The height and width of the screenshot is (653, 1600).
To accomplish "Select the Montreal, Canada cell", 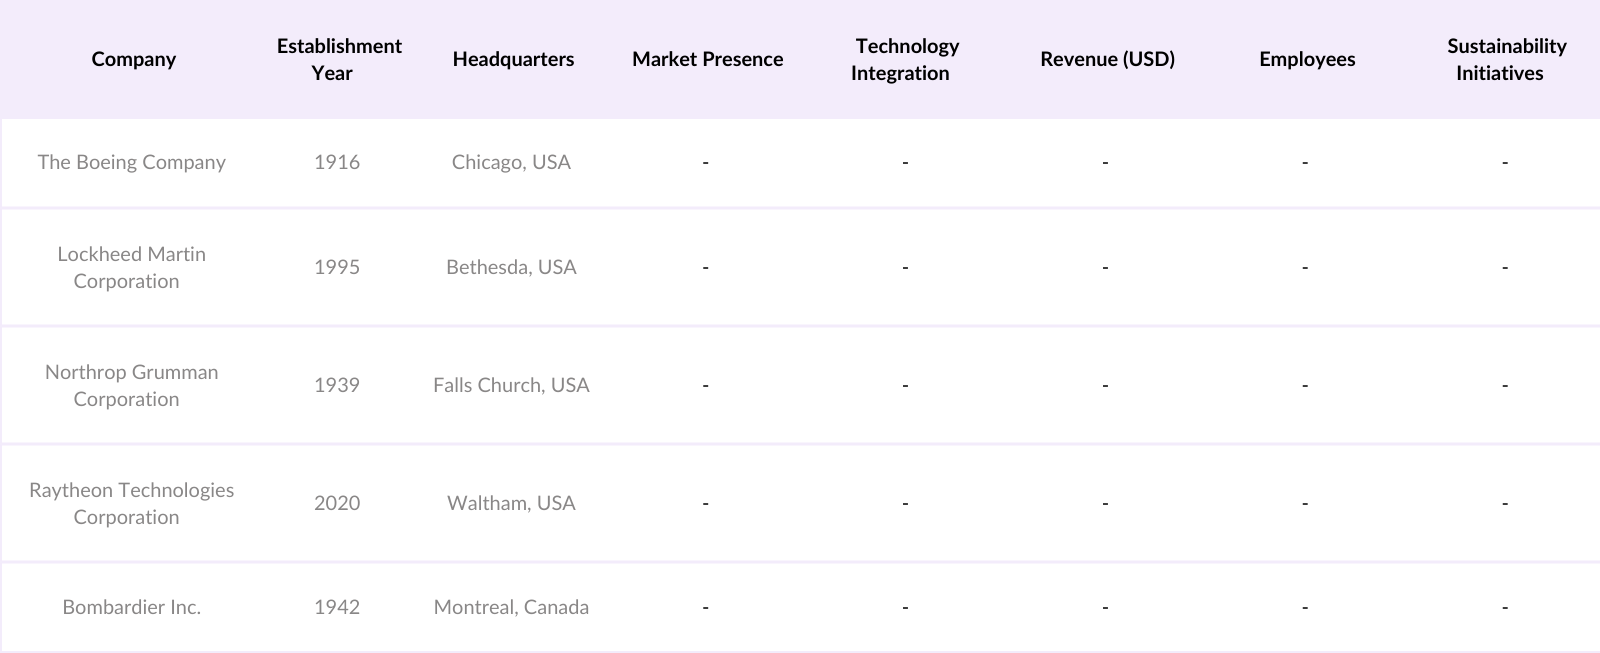I will click(511, 607).
